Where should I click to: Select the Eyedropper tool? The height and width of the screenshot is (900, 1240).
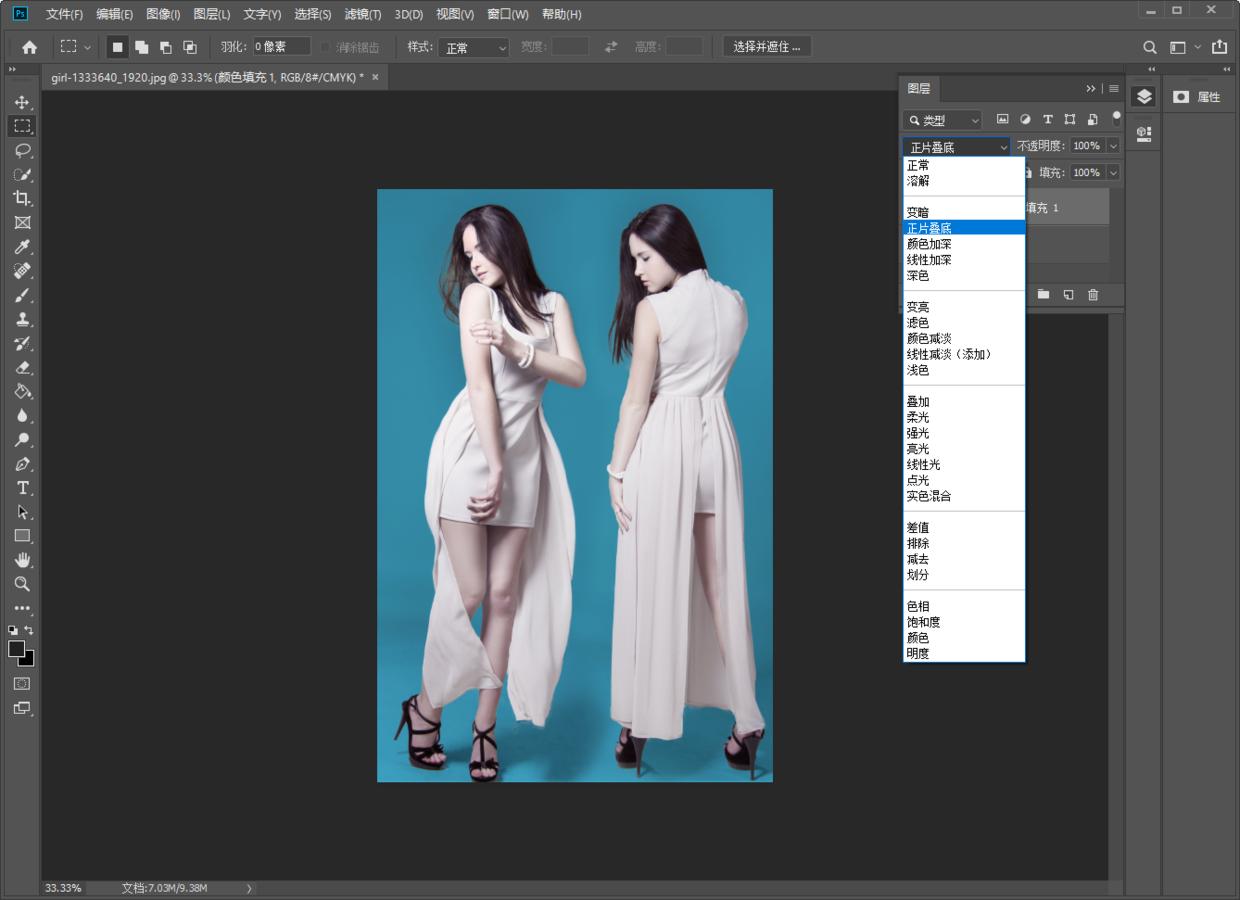coord(22,247)
